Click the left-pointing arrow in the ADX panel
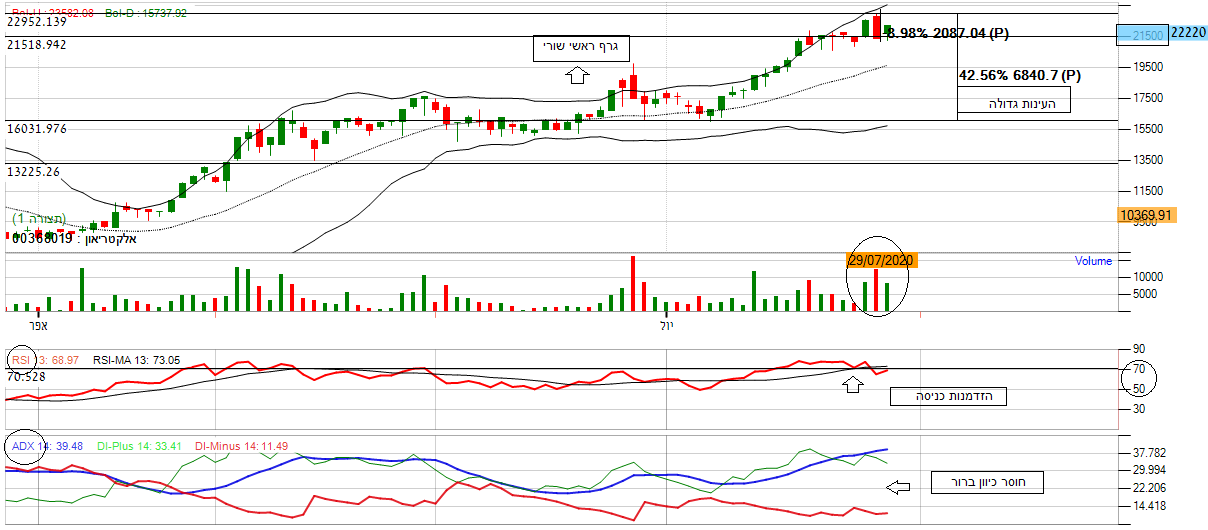The image size is (1208, 530). 899,487
